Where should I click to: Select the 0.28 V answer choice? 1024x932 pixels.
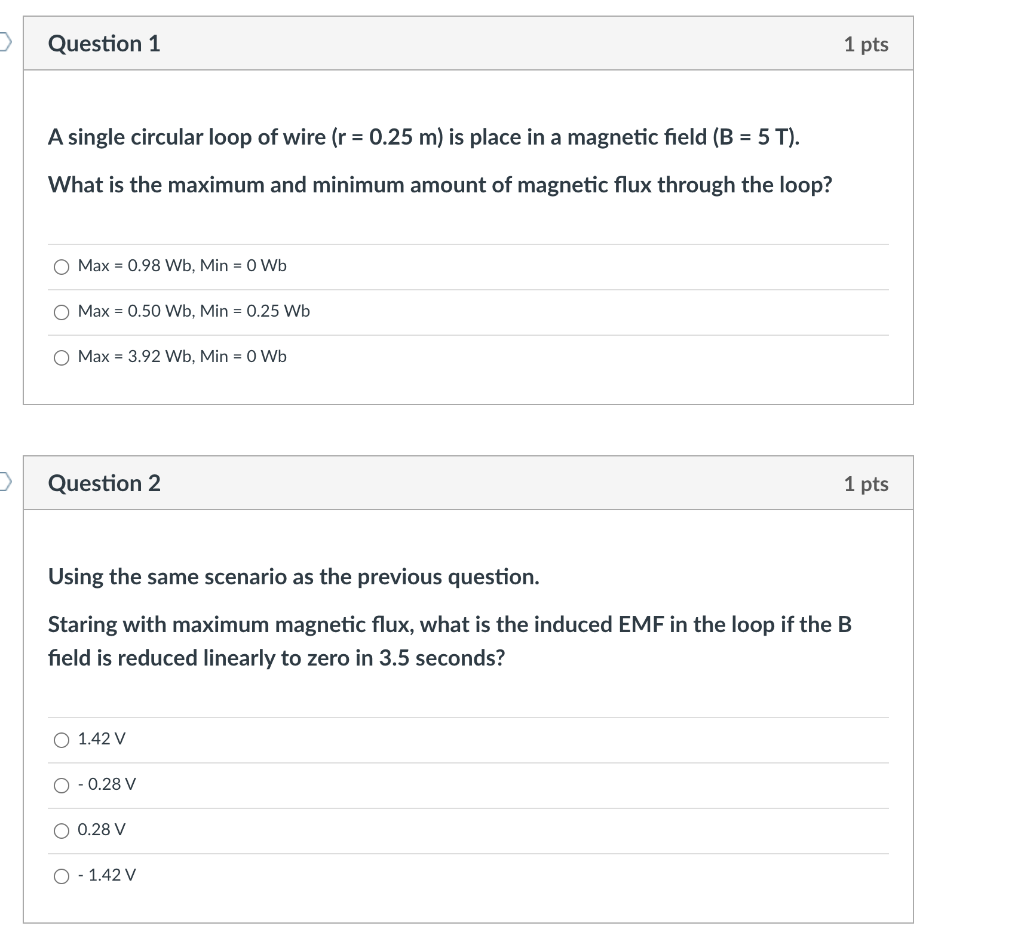61,830
